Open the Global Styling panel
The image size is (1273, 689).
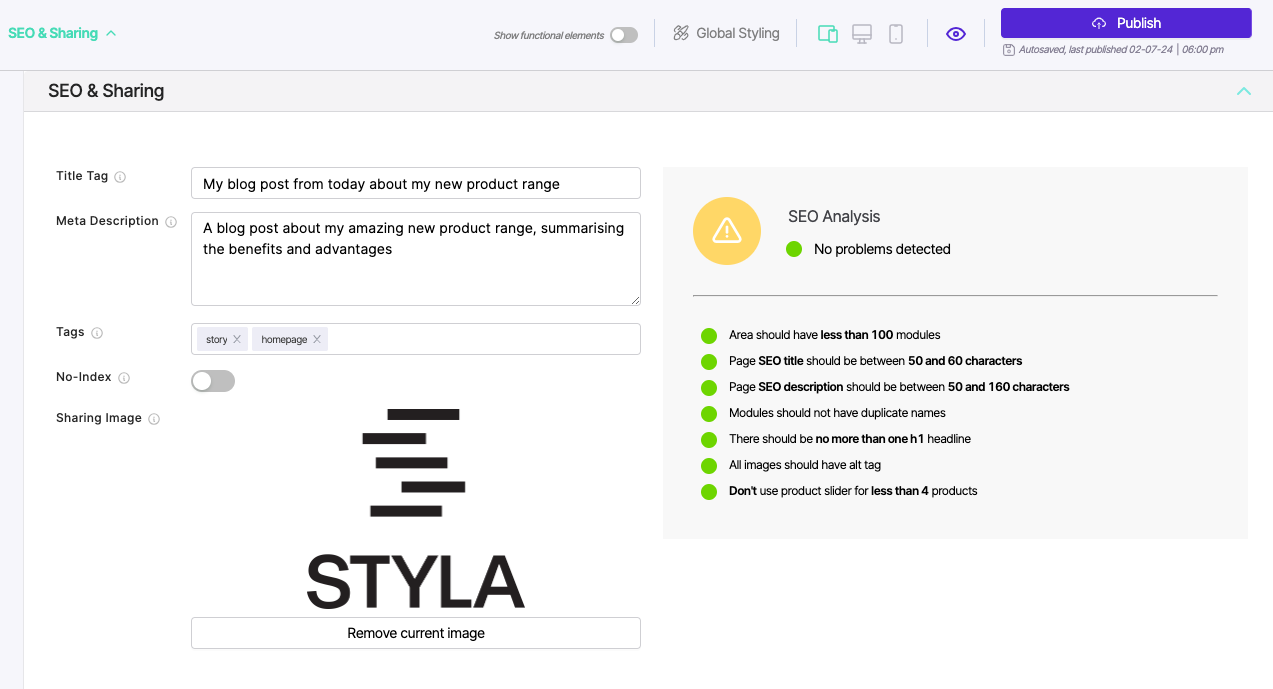coord(726,33)
